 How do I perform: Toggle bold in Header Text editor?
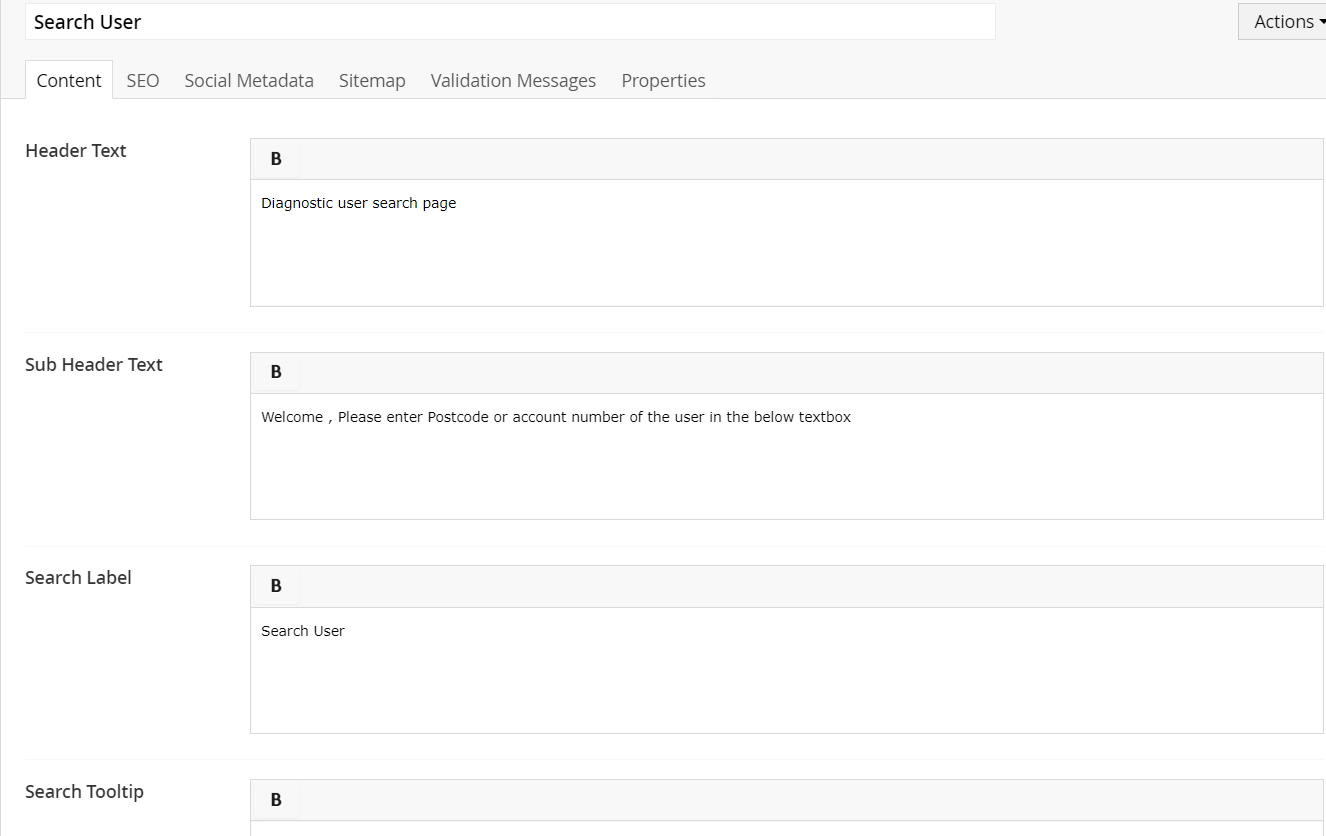[x=276, y=159]
